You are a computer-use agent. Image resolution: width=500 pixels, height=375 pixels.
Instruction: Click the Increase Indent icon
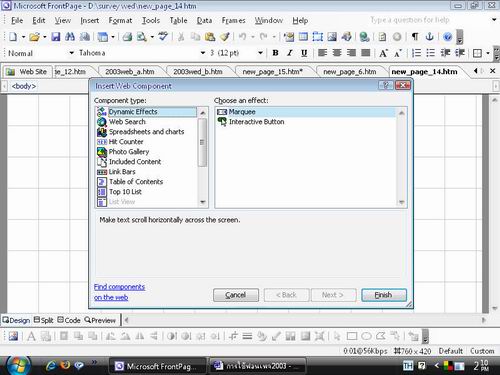point(460,53)
